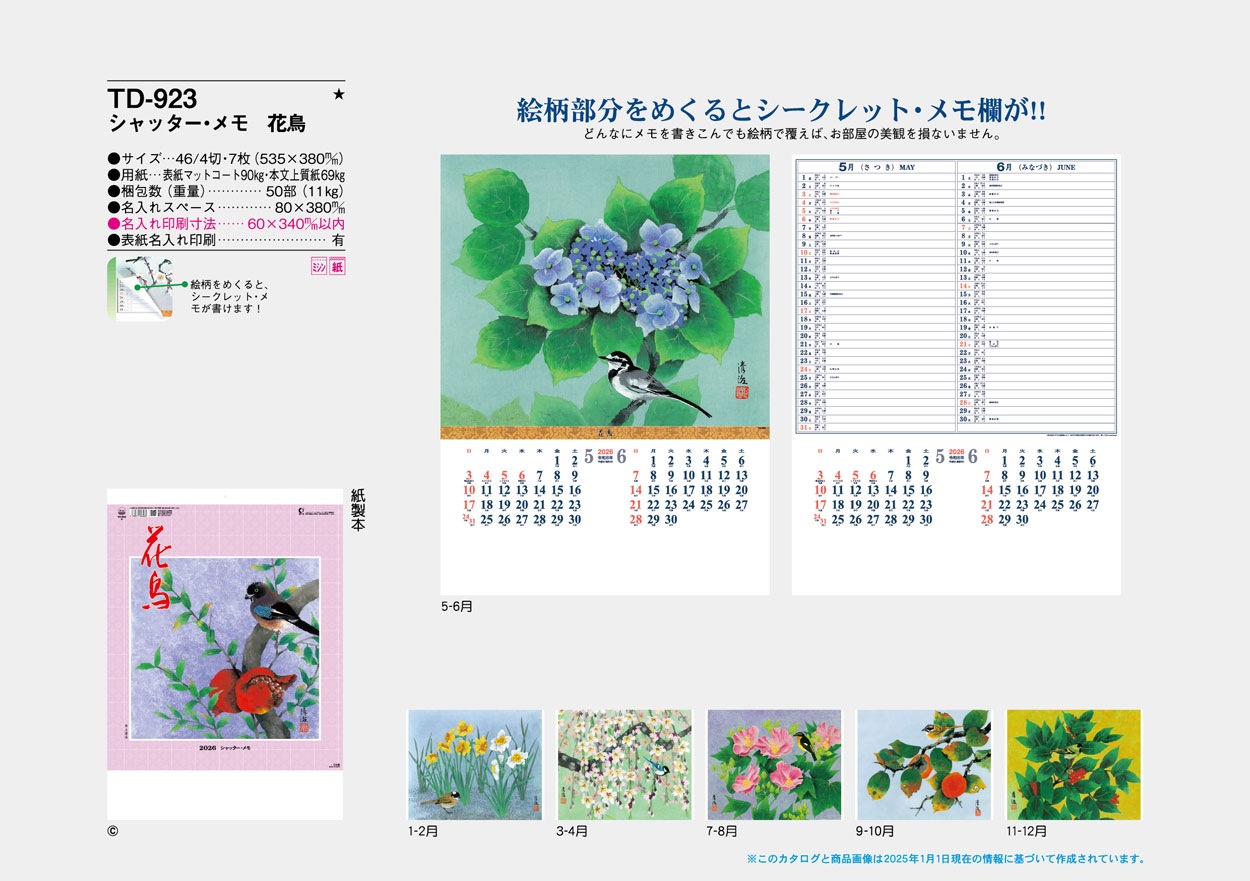Click the black star next to TD-923

[338, 94]
